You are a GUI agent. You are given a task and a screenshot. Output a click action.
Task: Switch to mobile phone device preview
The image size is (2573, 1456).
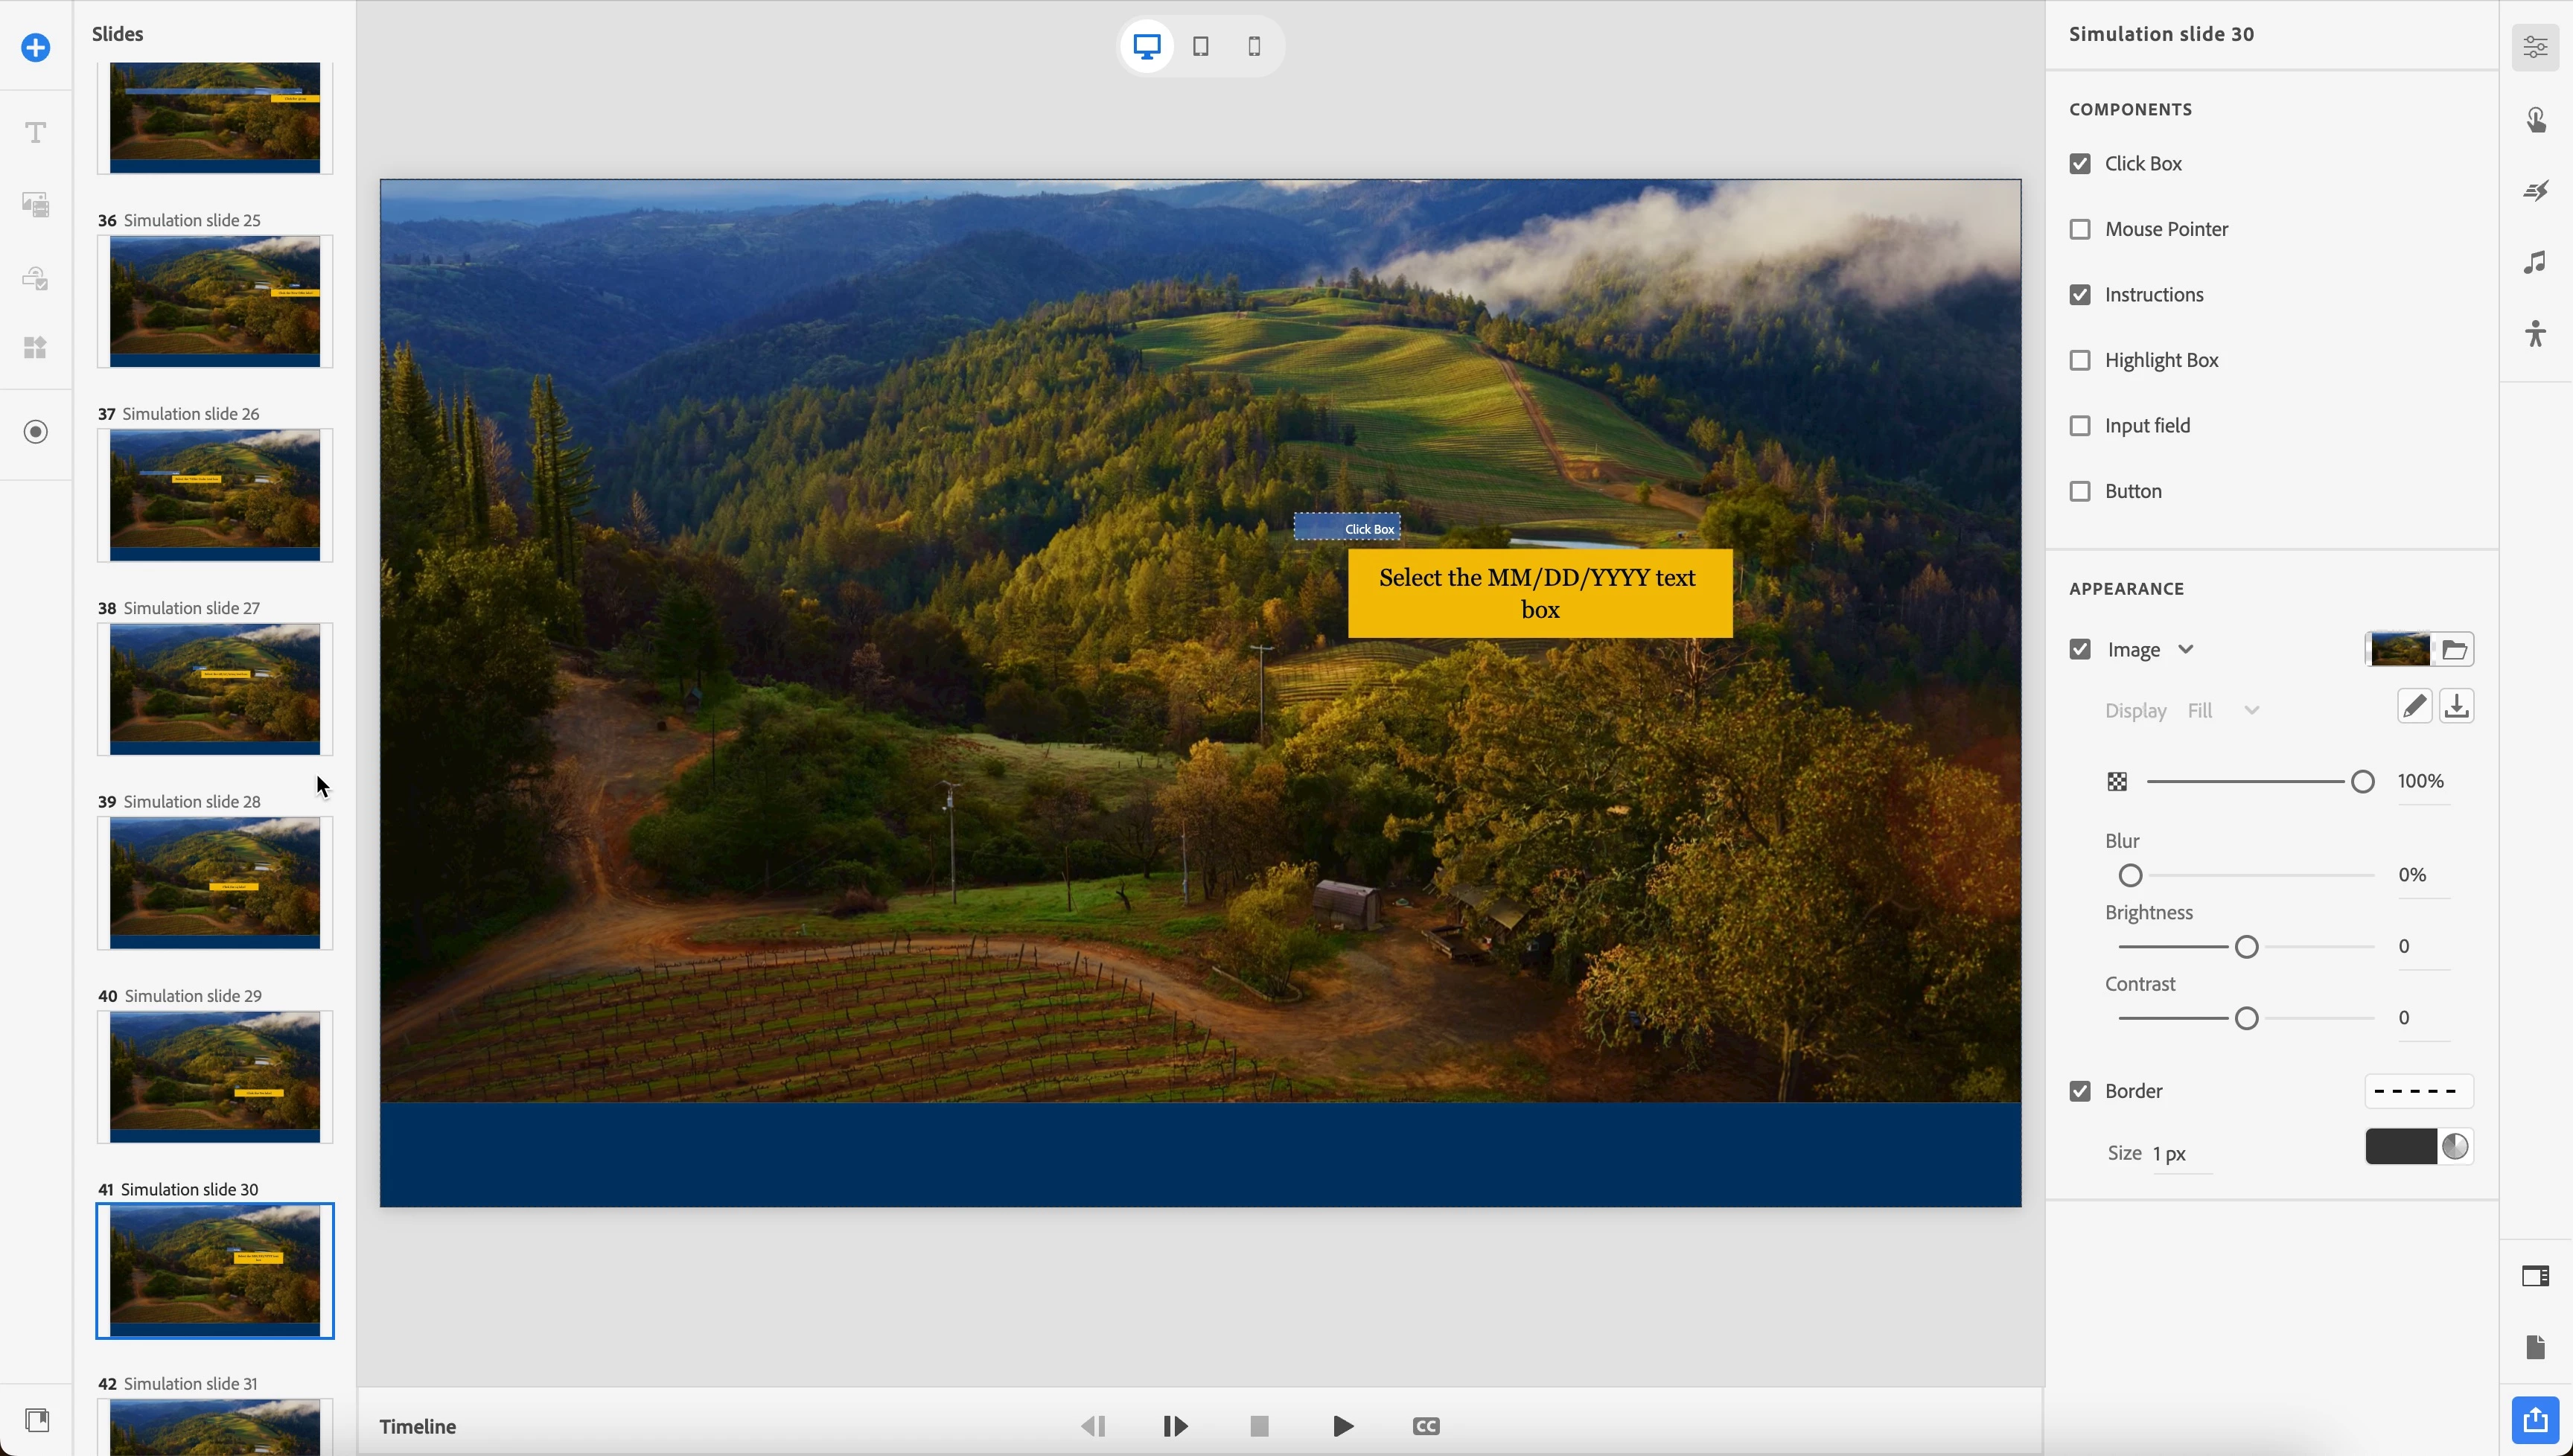tap(1254, 46)
